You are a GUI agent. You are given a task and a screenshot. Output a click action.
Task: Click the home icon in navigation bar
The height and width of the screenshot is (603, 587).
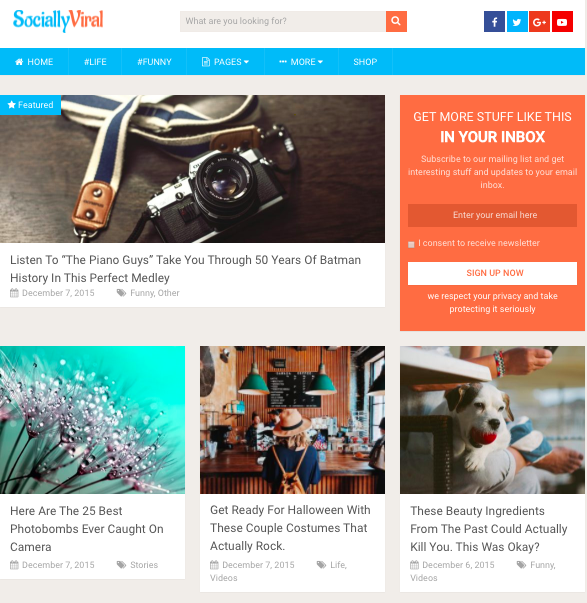click(x=19, y=62)
